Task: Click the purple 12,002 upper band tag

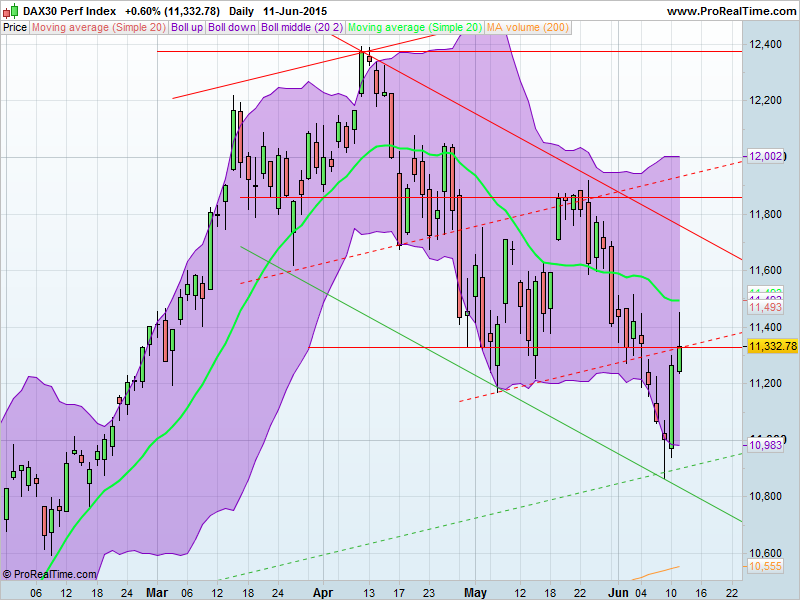Action: pyautogui.click(x=765, y=156)
